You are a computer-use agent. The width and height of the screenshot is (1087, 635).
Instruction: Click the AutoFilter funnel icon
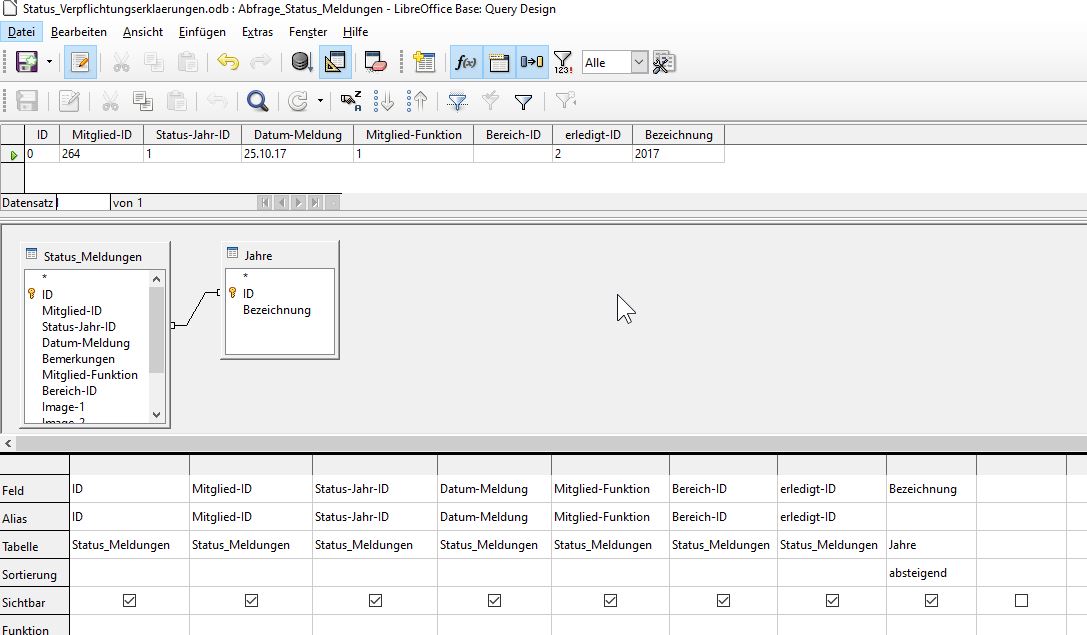coord(457,101)
